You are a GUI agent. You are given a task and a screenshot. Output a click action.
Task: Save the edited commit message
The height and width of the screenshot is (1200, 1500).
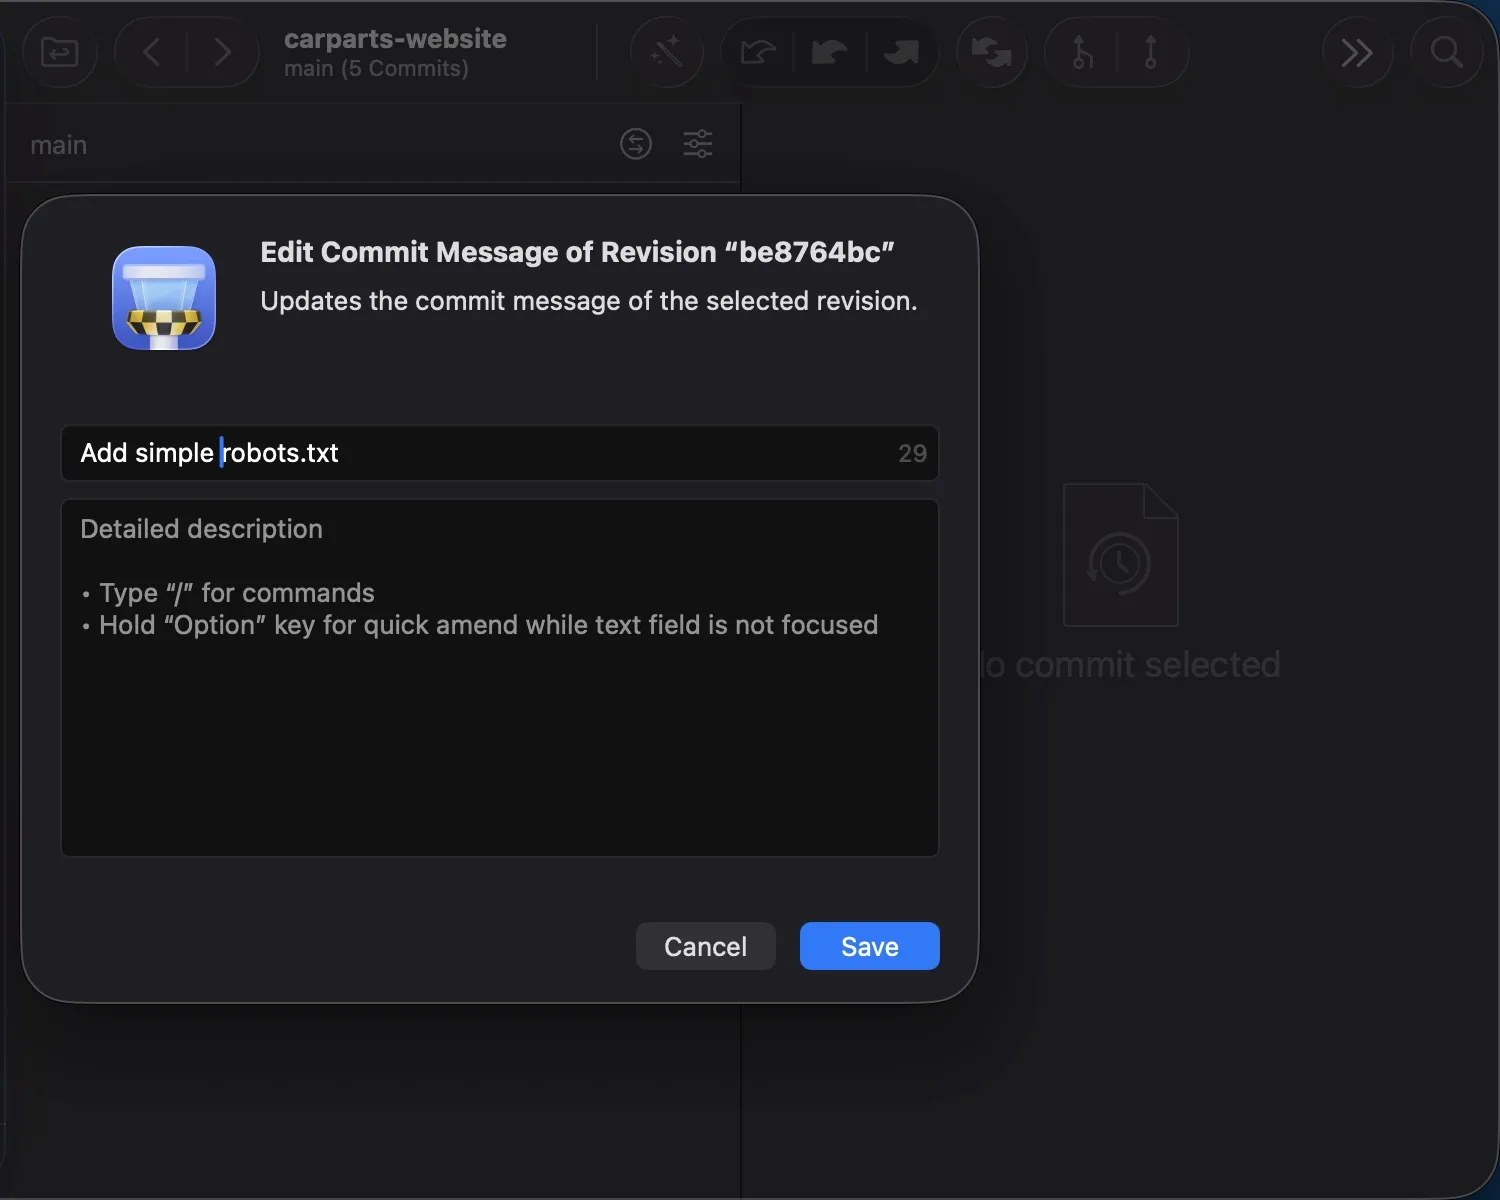point(870,946)
